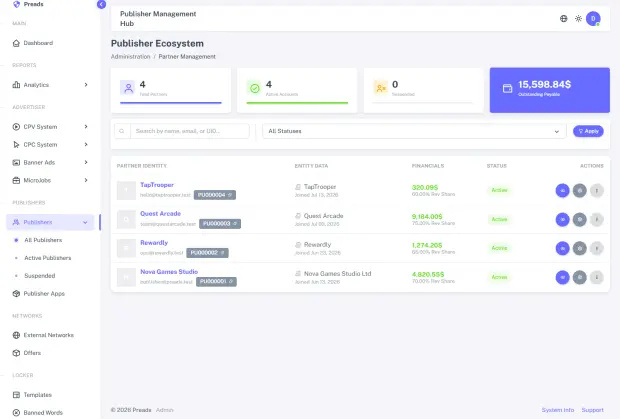Open the Support footer link

[x=592, y=410]
